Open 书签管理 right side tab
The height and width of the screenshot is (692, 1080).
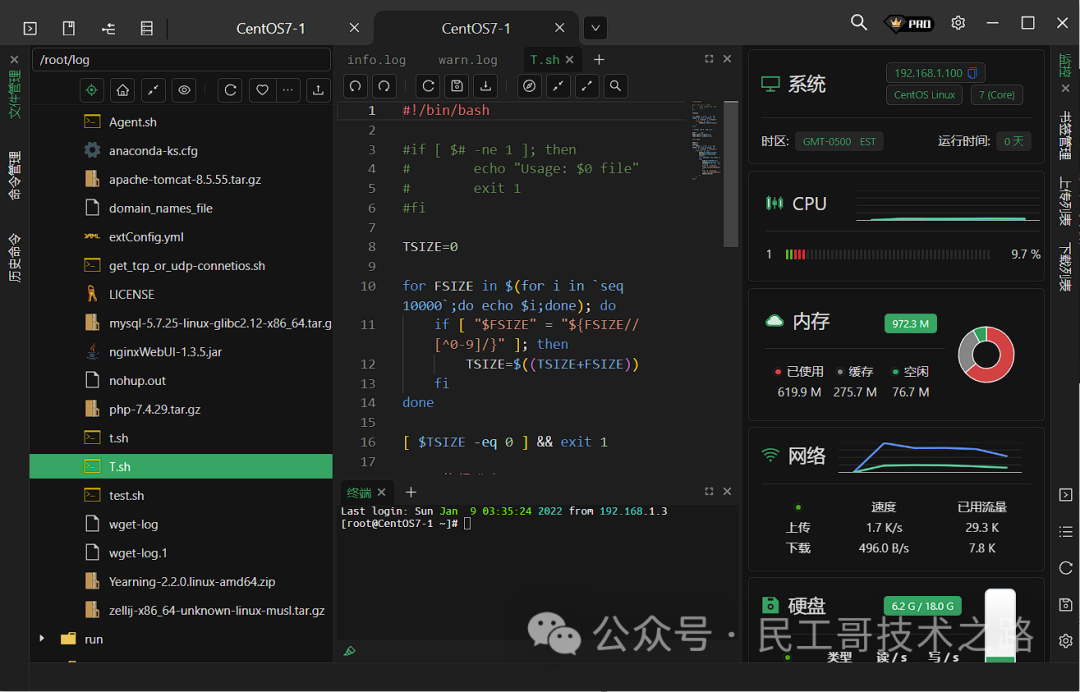coord(1065,135)
